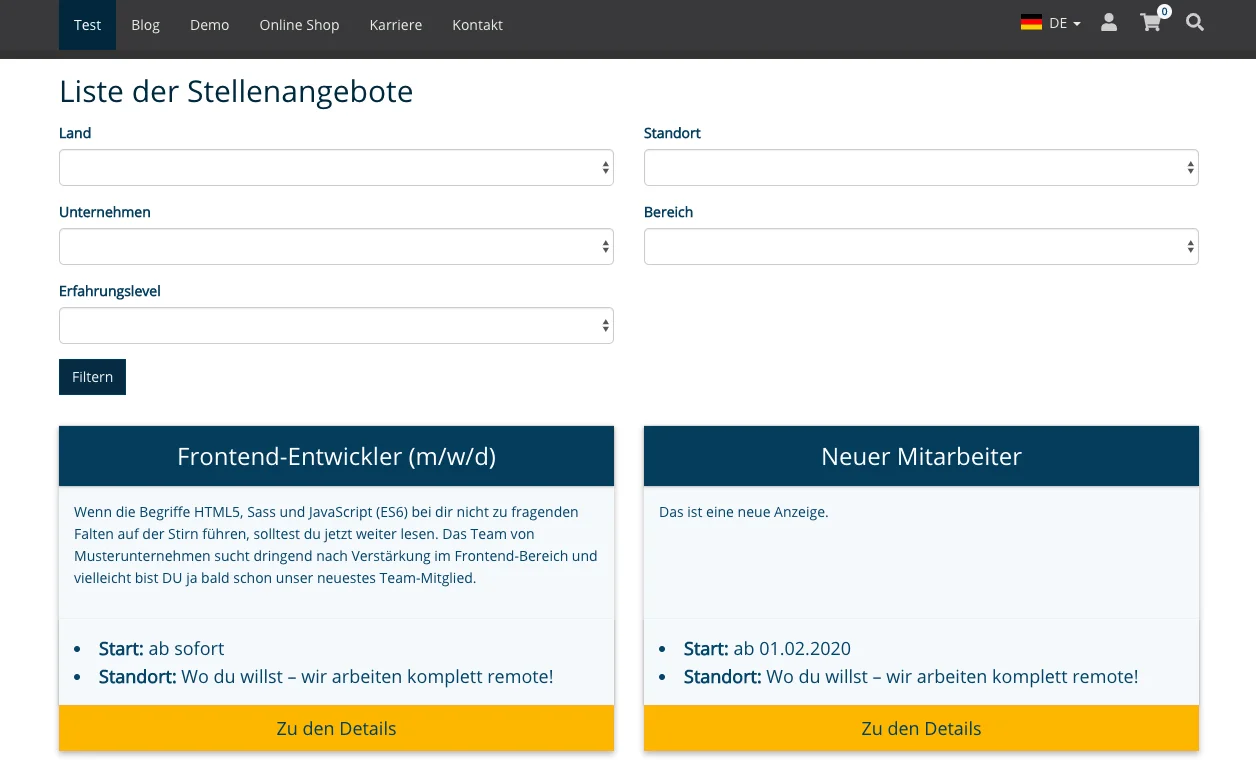
Task: Open the Standort dropdown
Action: [x=921, y=167]
